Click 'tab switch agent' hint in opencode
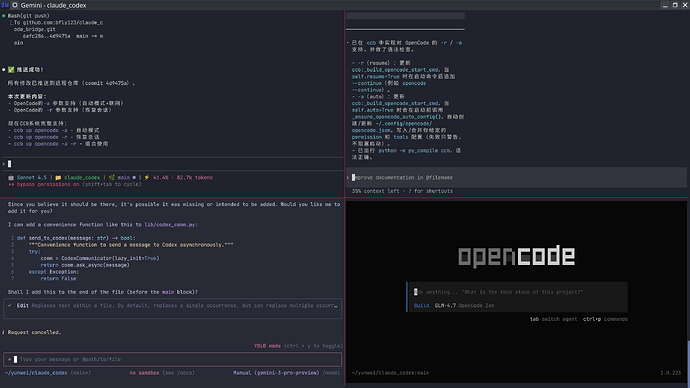This screenshot has width=690, height=388. (x=553, y=319)
